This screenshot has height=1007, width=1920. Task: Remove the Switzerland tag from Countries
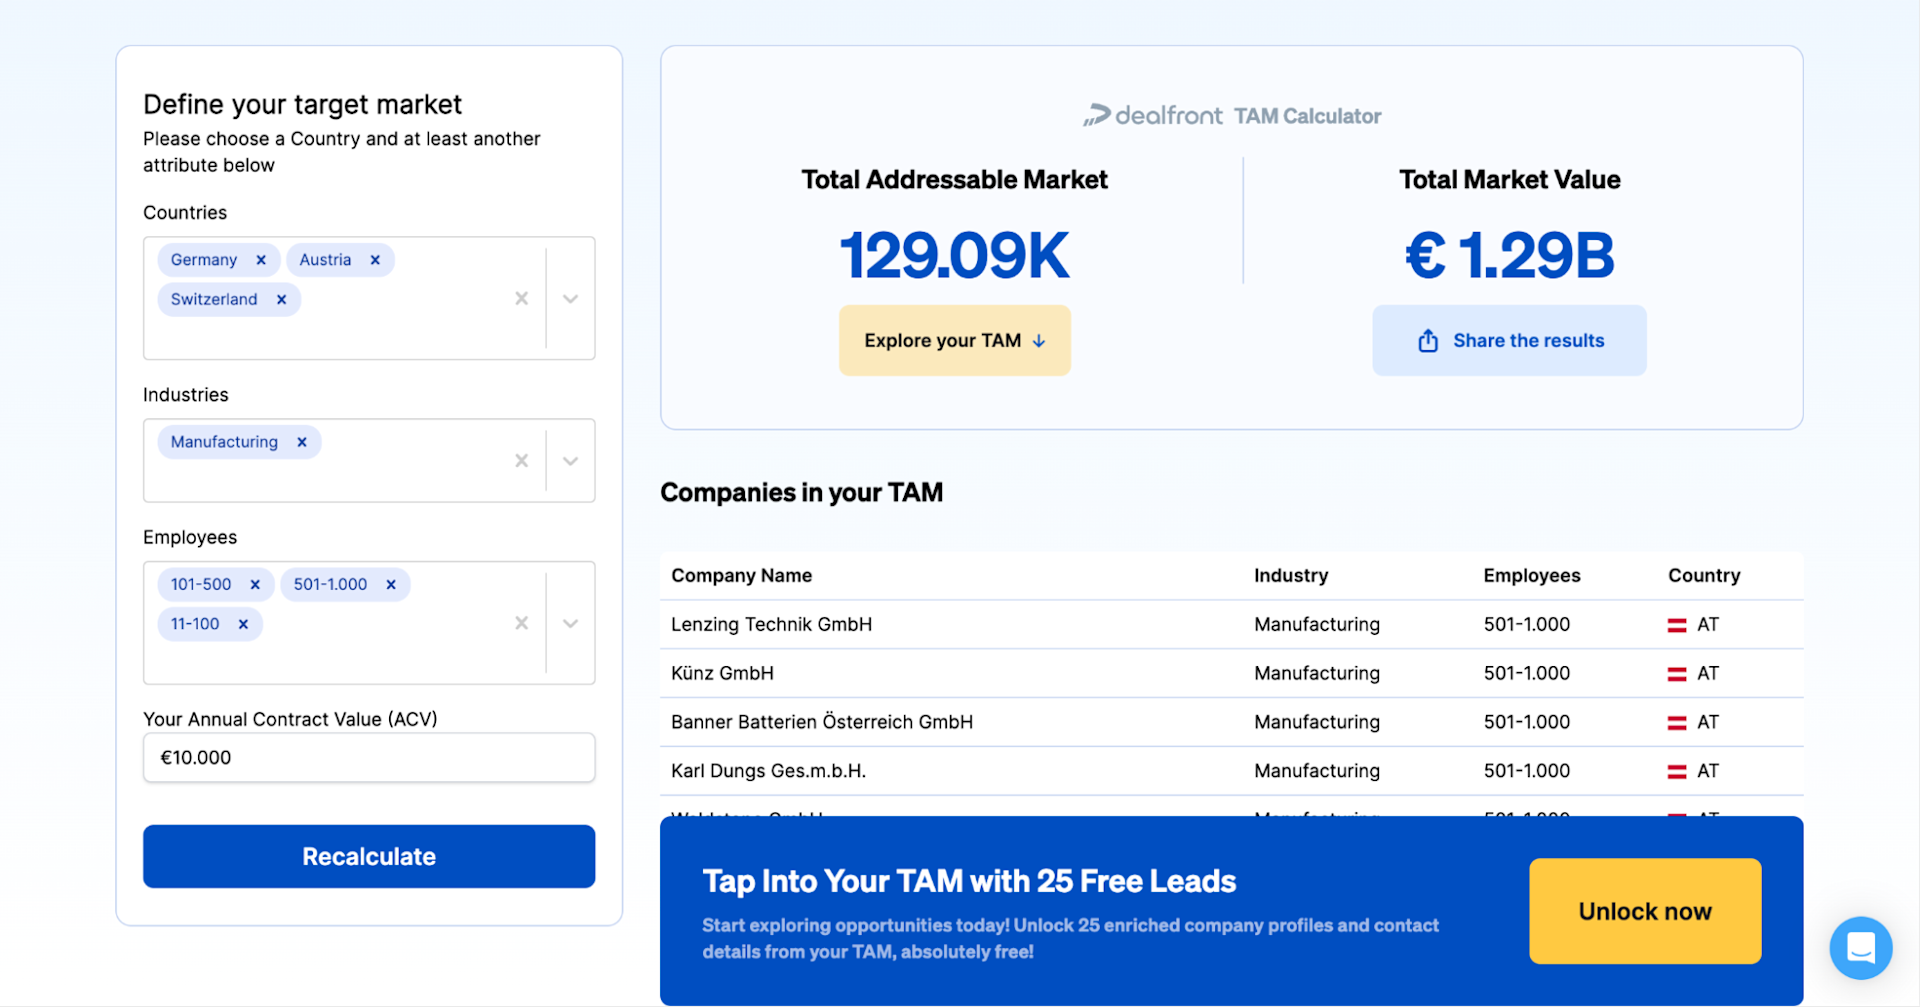[x=282, y=298]
